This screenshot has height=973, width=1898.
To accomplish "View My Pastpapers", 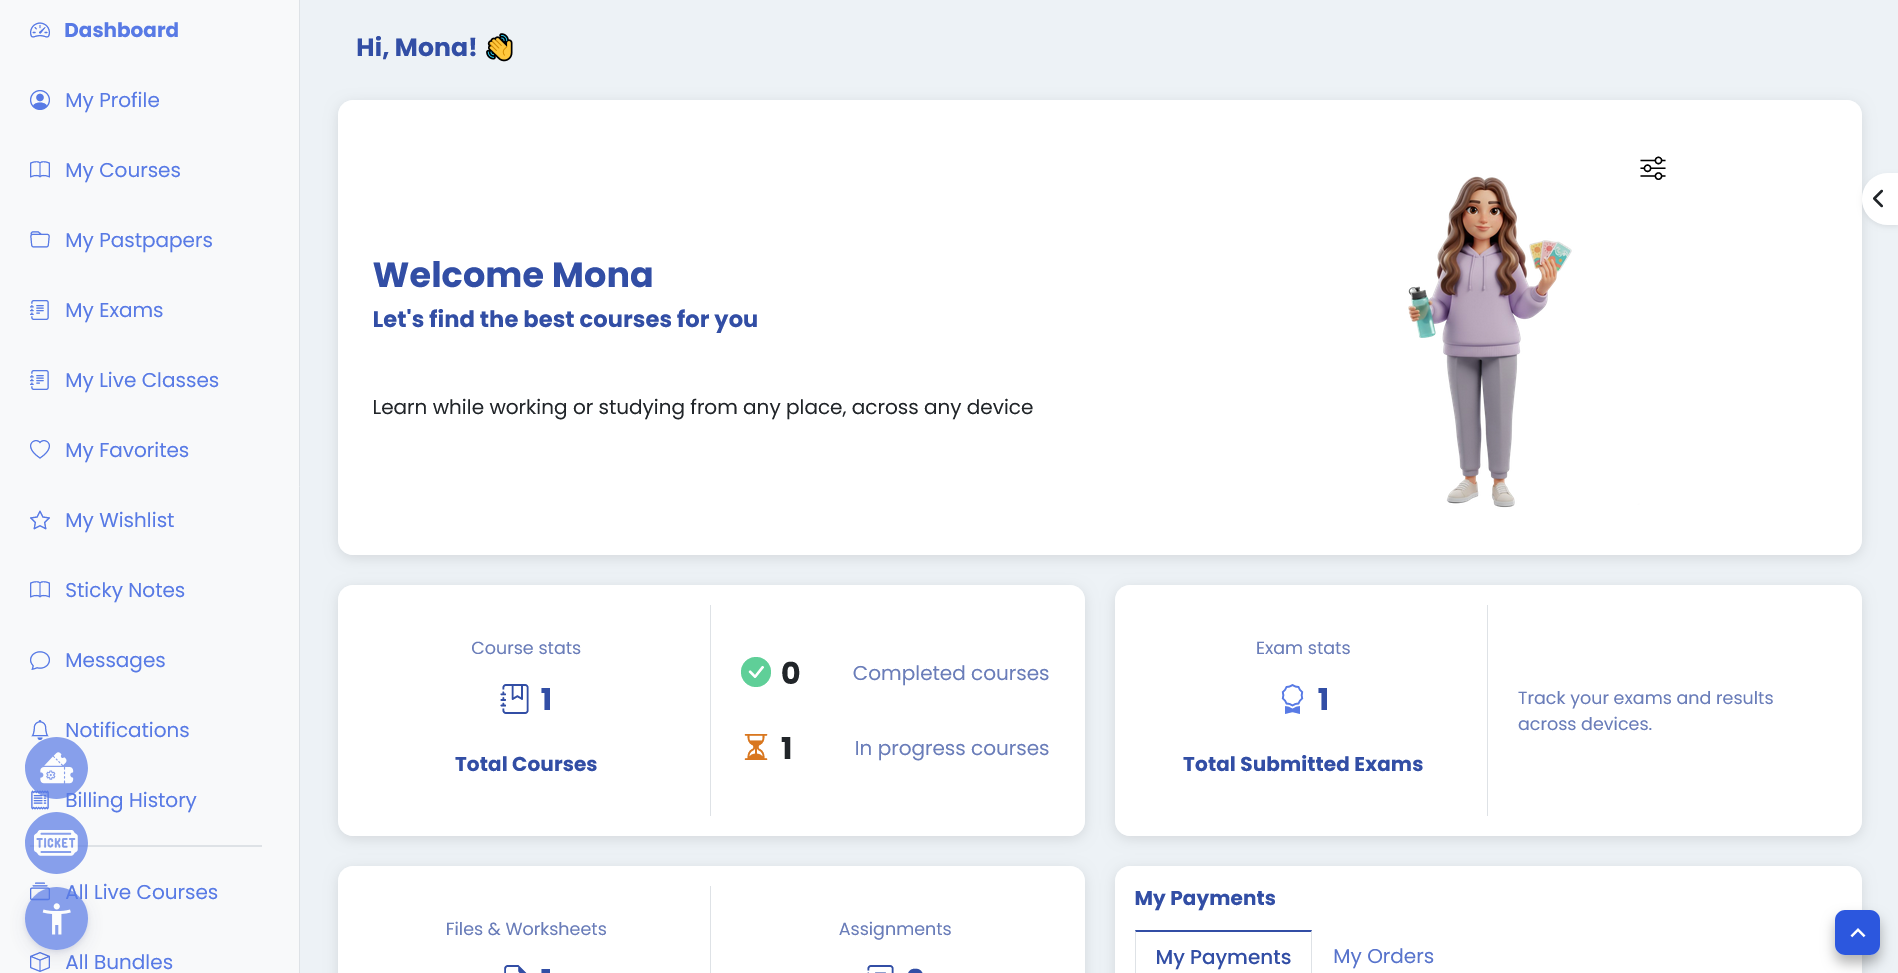I will click(138, 240).
